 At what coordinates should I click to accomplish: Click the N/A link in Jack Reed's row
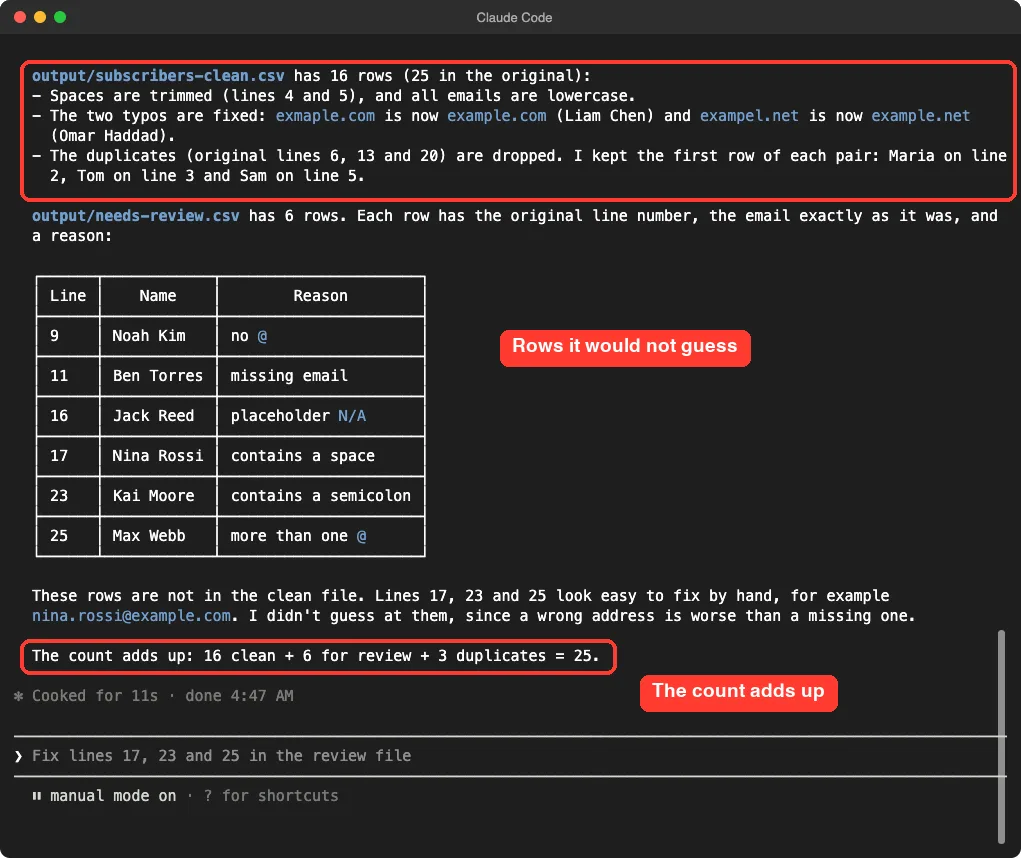pyautogui.click(x=352, y=416)
